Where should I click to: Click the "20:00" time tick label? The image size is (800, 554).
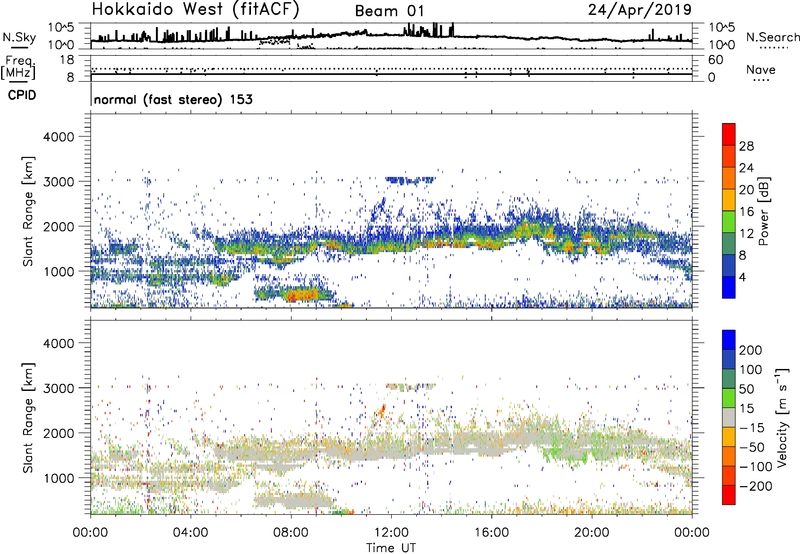tap(591, 533)
